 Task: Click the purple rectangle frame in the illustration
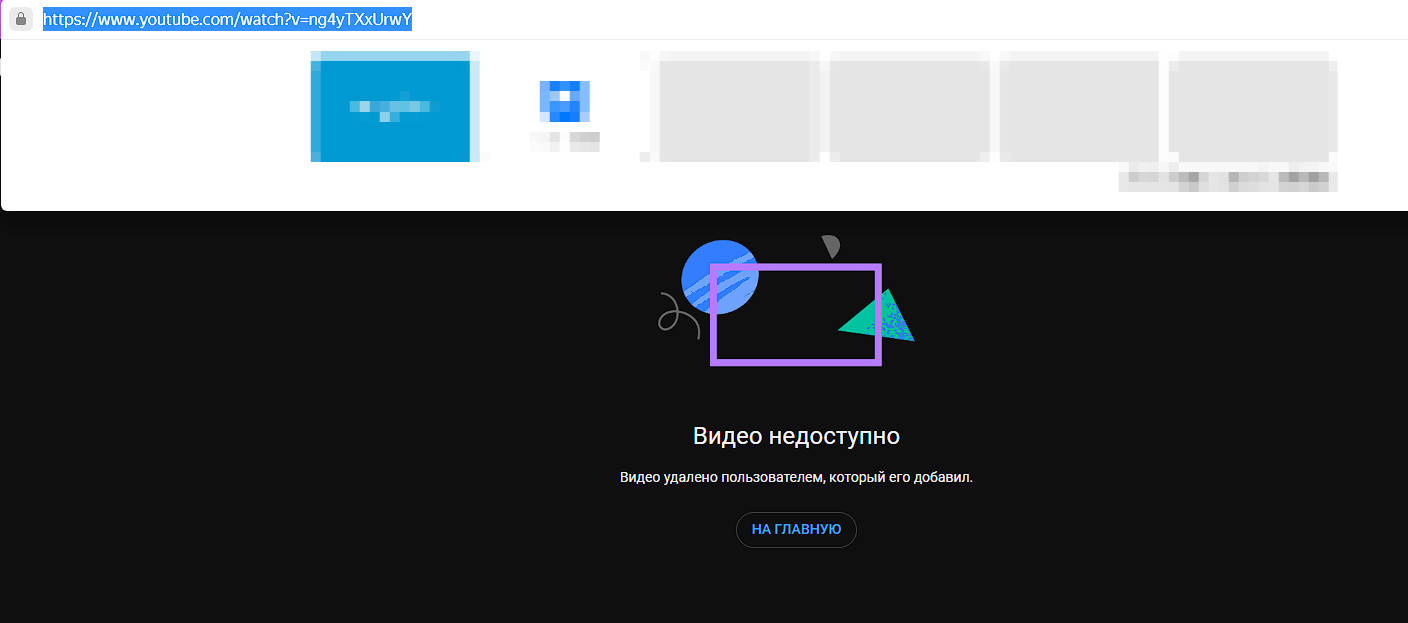point(796,360)
